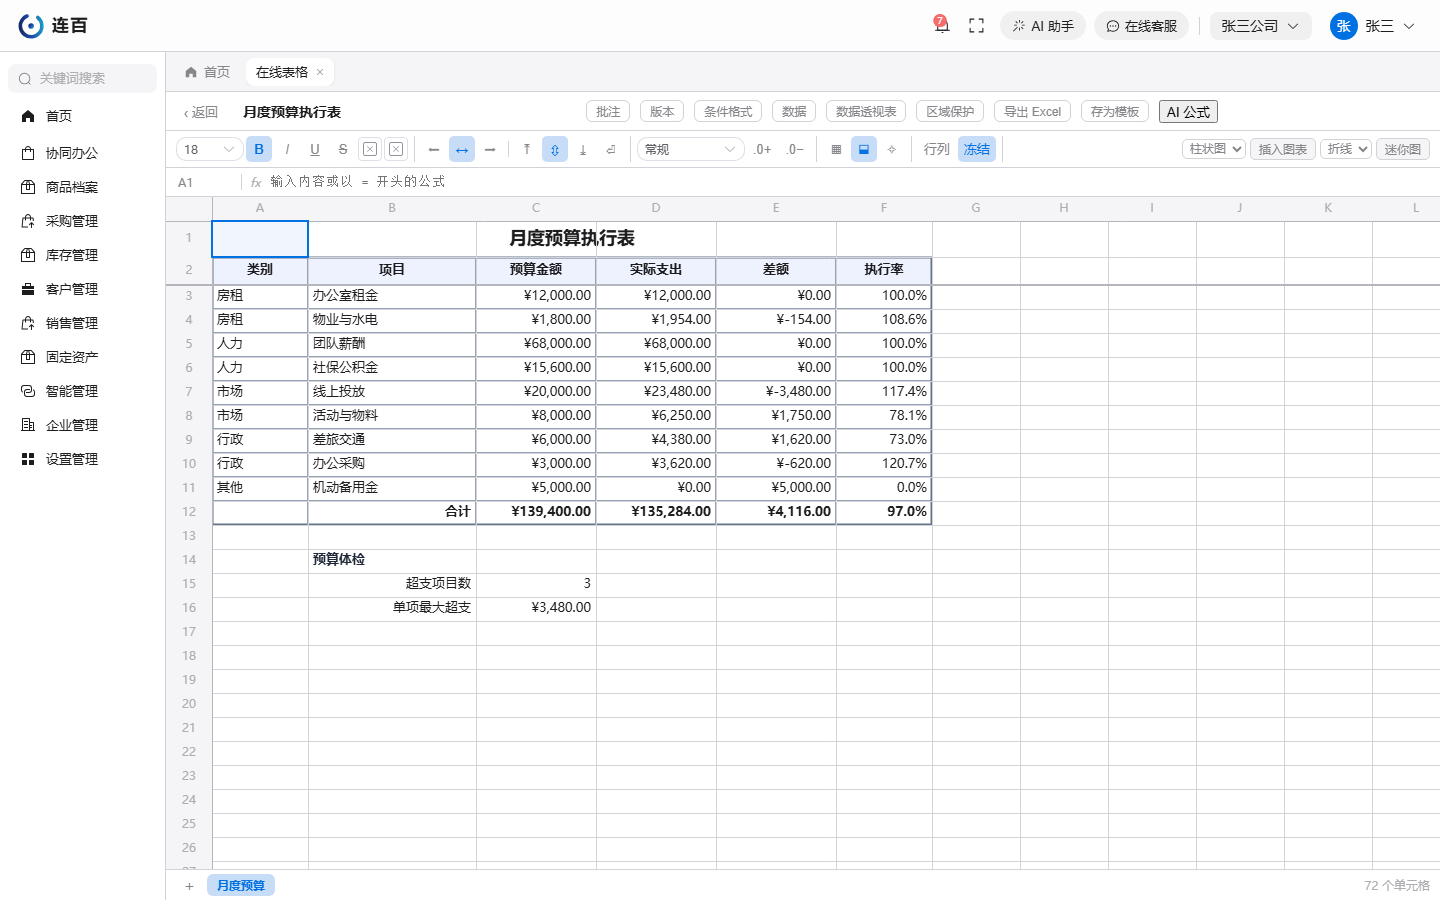Image resolution: width=1440 pixels, height=900 pixels.
Task: Open the 常规 number format dropdown
Action: pos(691,149)
